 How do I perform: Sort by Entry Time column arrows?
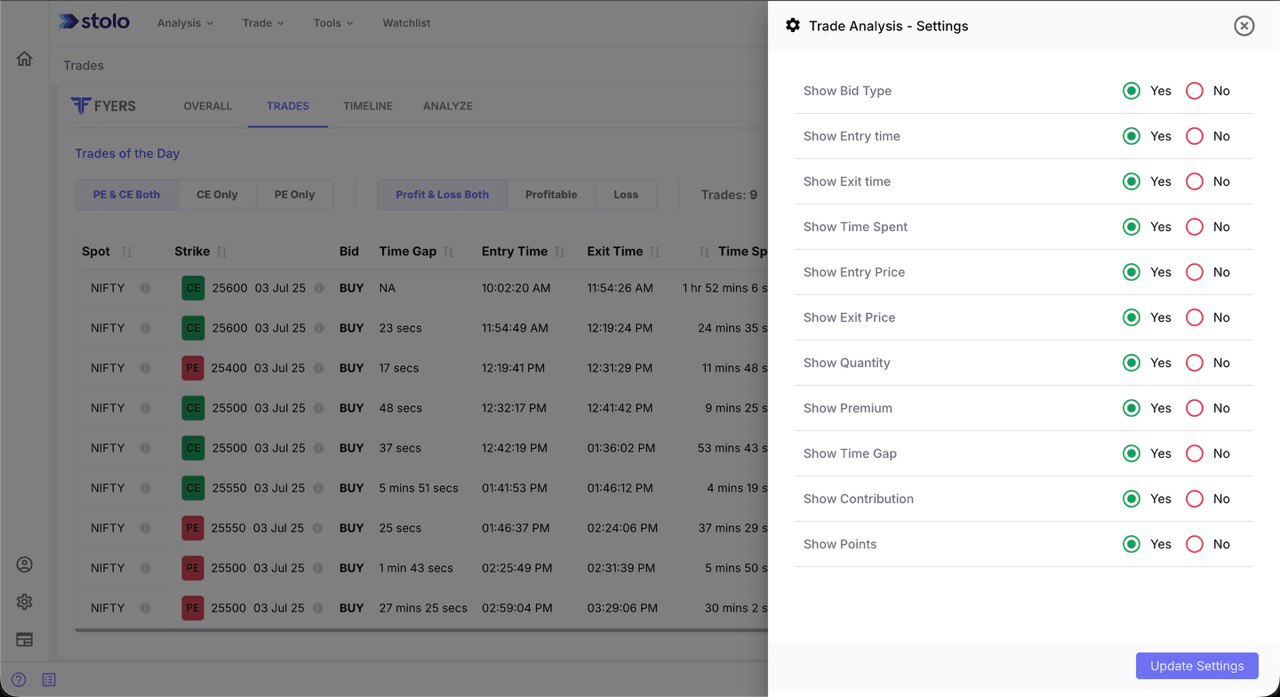click(x=560, y=252)
